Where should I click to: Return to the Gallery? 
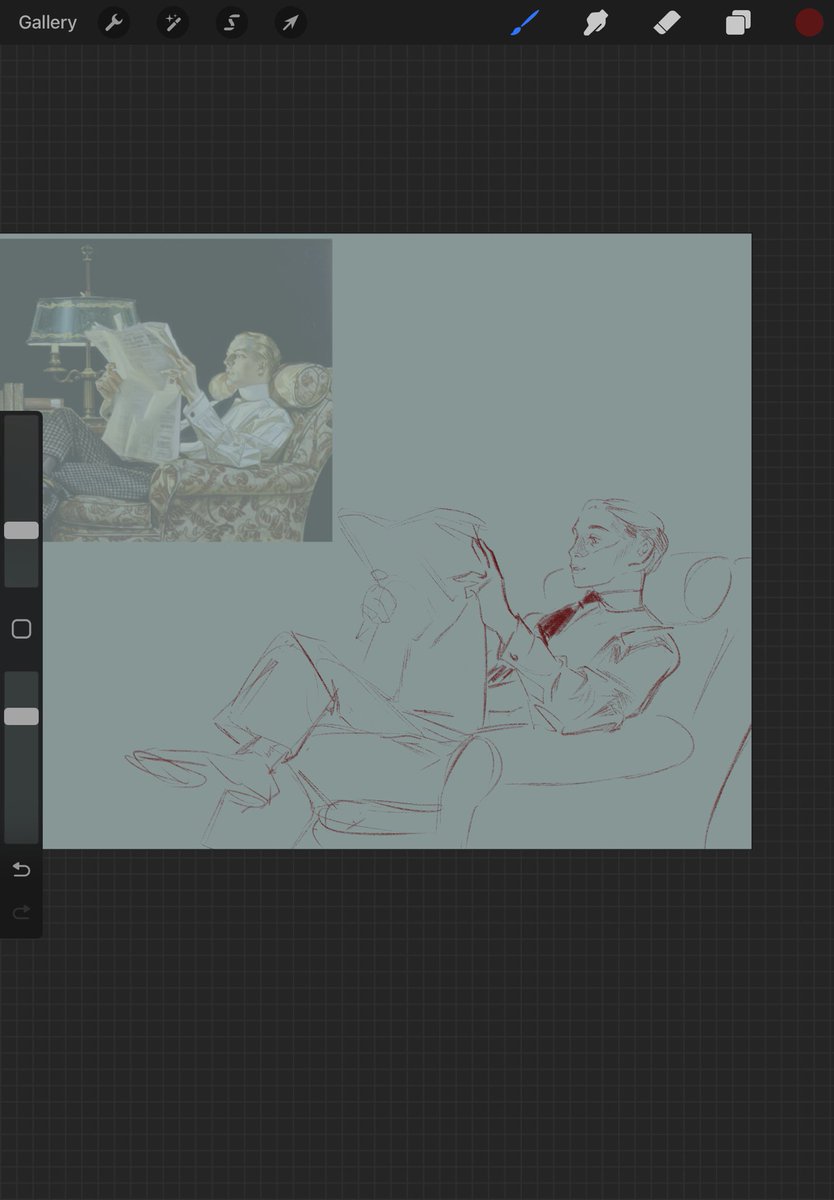(x=47, y=22)
